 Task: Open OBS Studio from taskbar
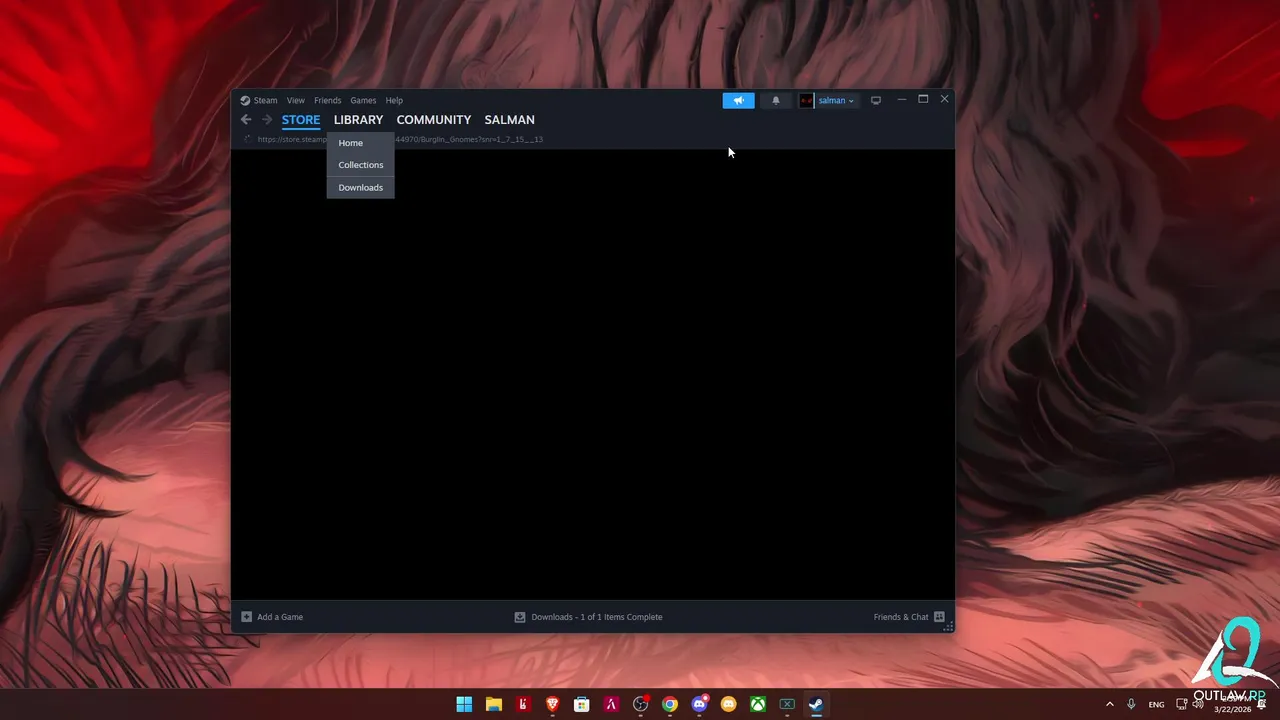pos(640,704)
